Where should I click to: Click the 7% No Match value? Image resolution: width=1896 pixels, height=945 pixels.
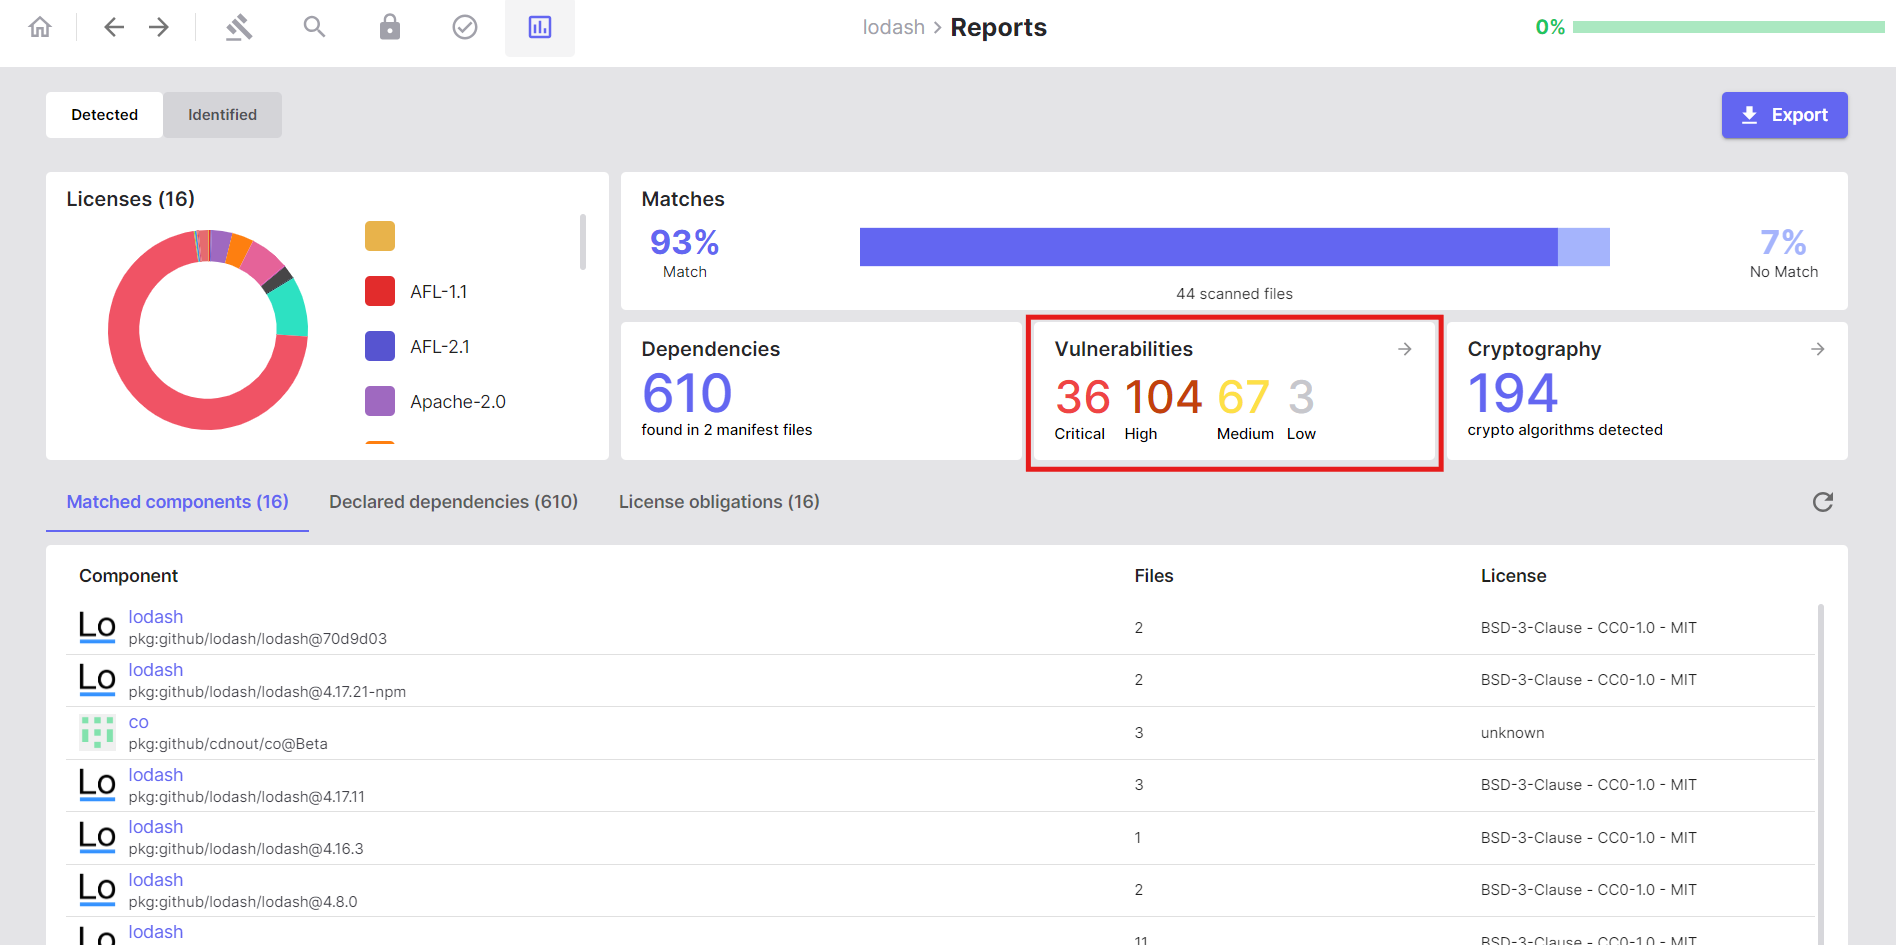1783,242
